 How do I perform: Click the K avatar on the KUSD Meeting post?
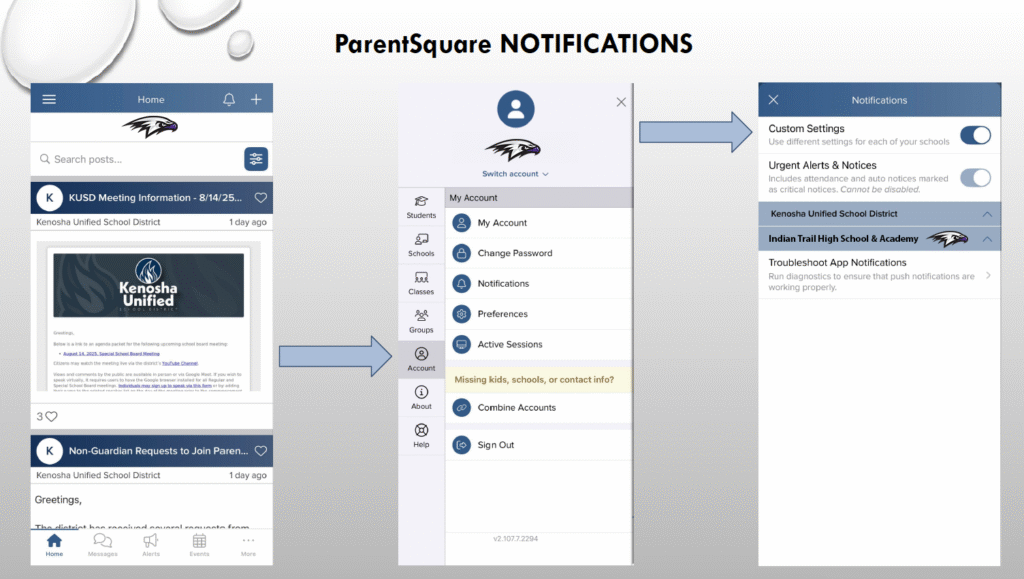tap(50, 198)
